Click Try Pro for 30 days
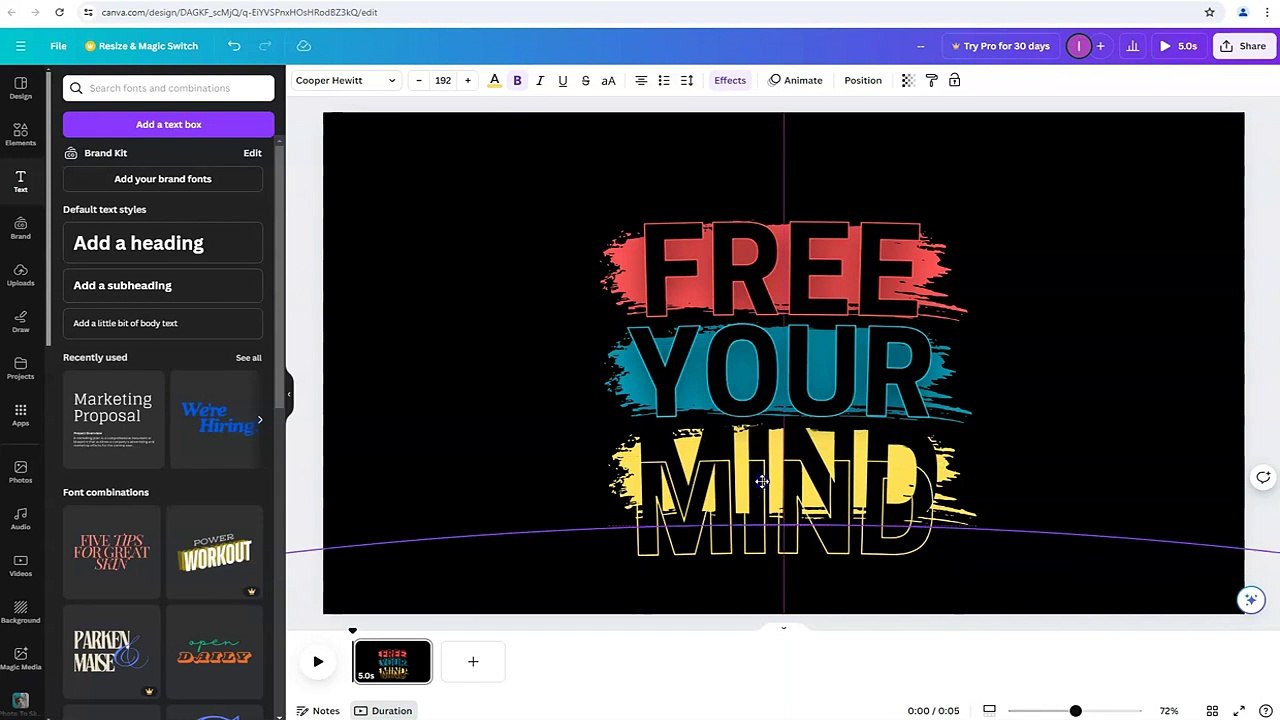The width and height of the screenshot is (1280, 720). pyautogui.click(x=1000, y=46)
